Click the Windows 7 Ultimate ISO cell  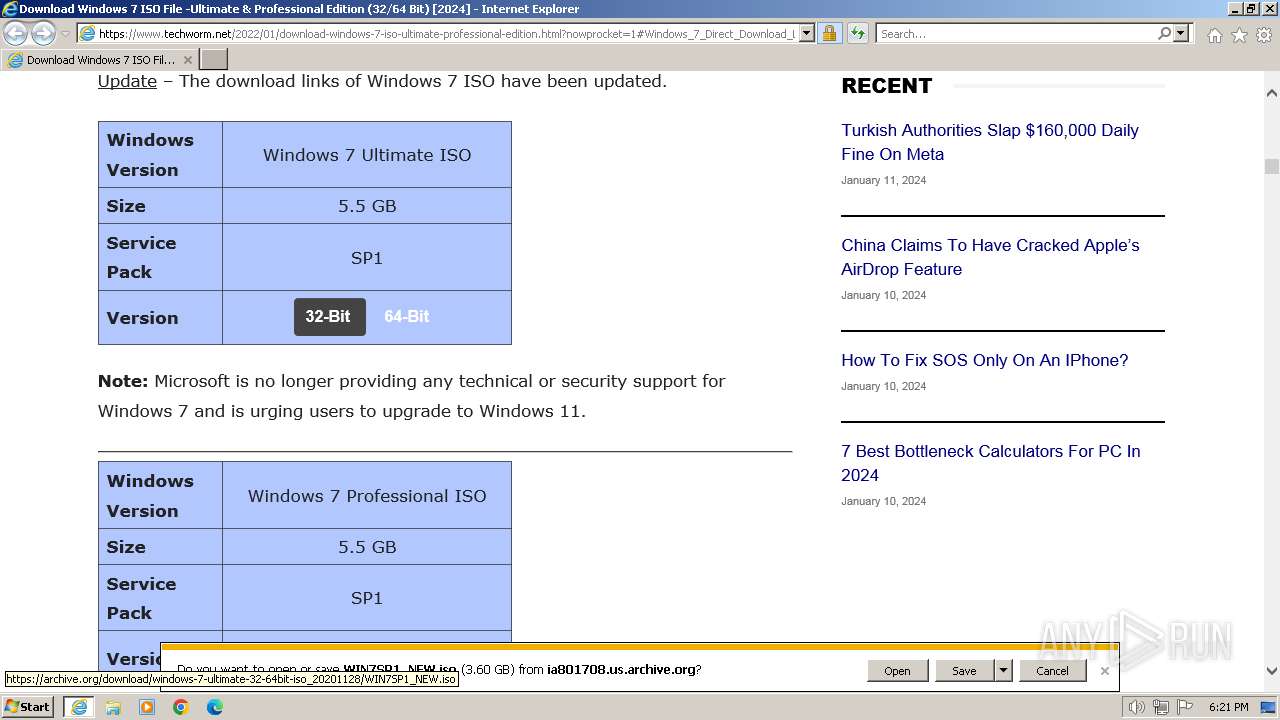pos(367,155)
